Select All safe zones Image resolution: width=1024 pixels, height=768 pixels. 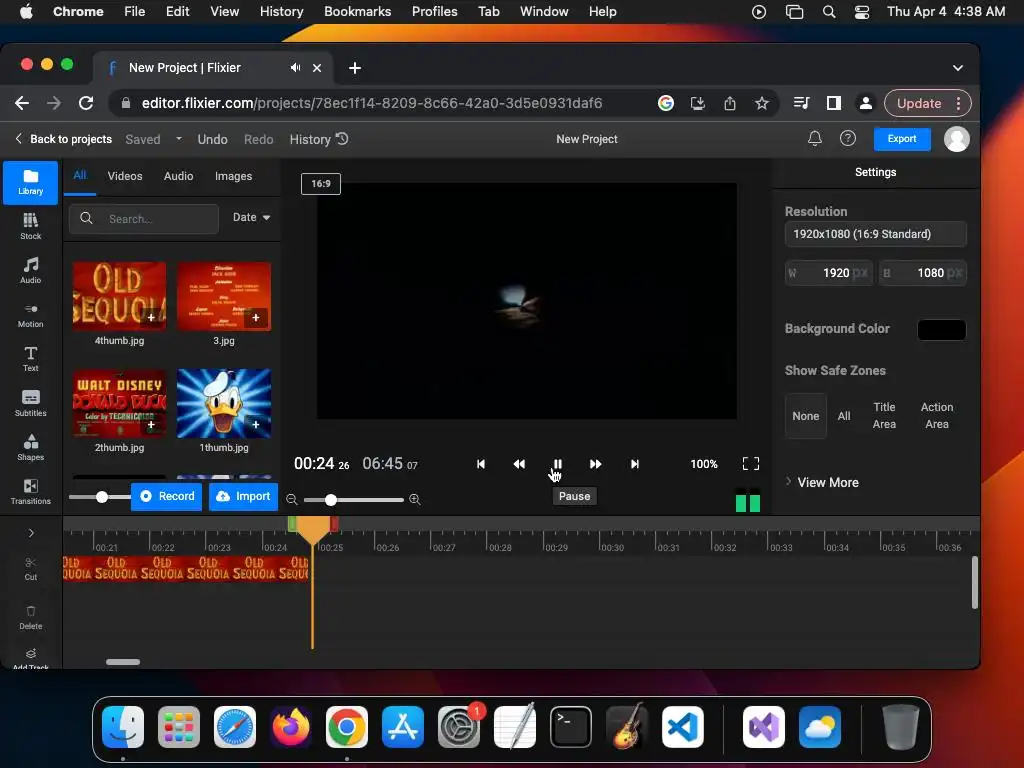point(844,416)
